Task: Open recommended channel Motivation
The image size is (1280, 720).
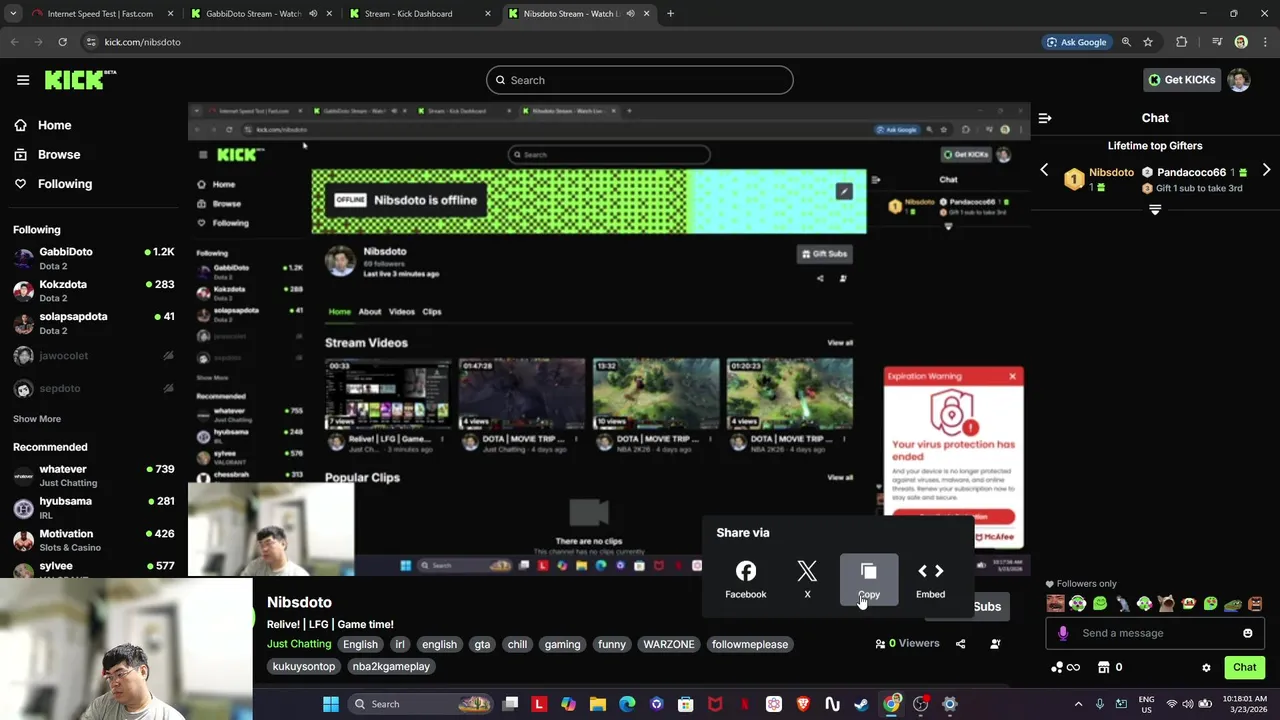Action: coord(93,540)
